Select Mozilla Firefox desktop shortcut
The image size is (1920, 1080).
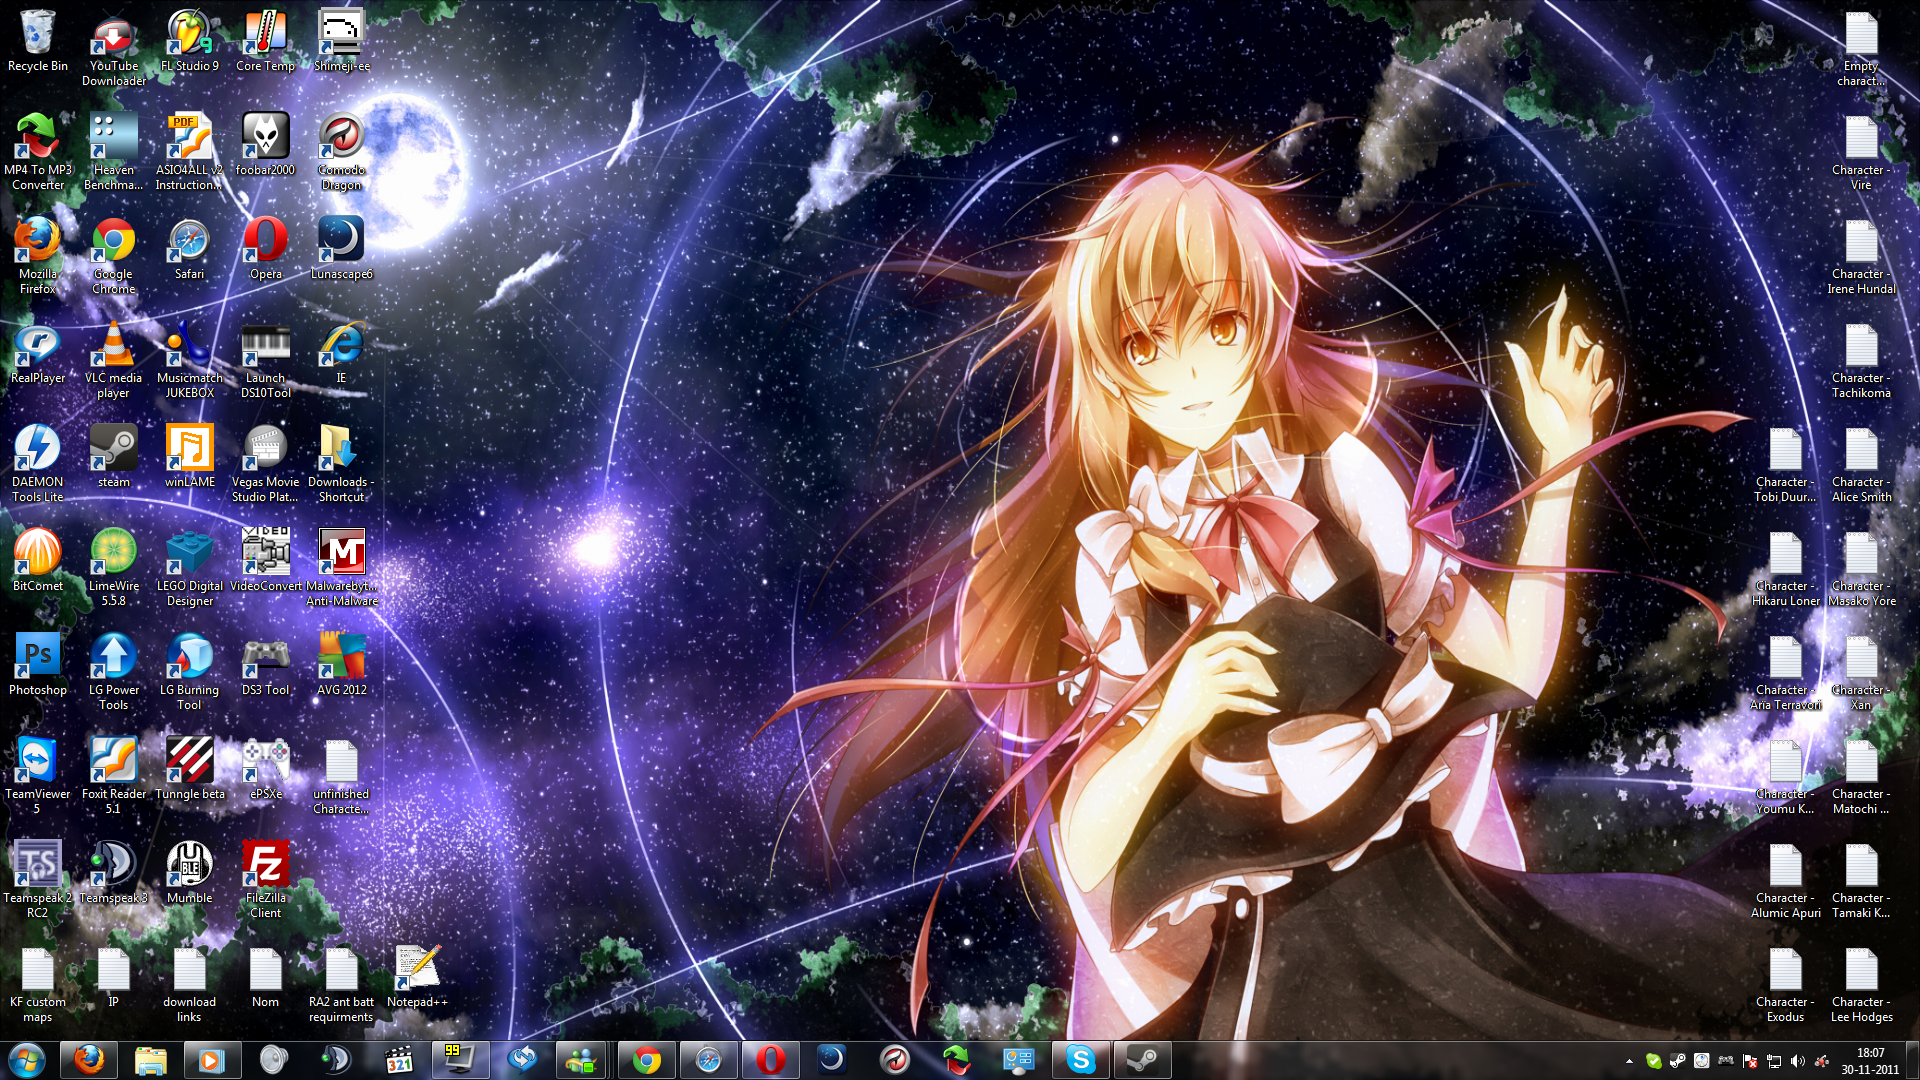point(38,255)
